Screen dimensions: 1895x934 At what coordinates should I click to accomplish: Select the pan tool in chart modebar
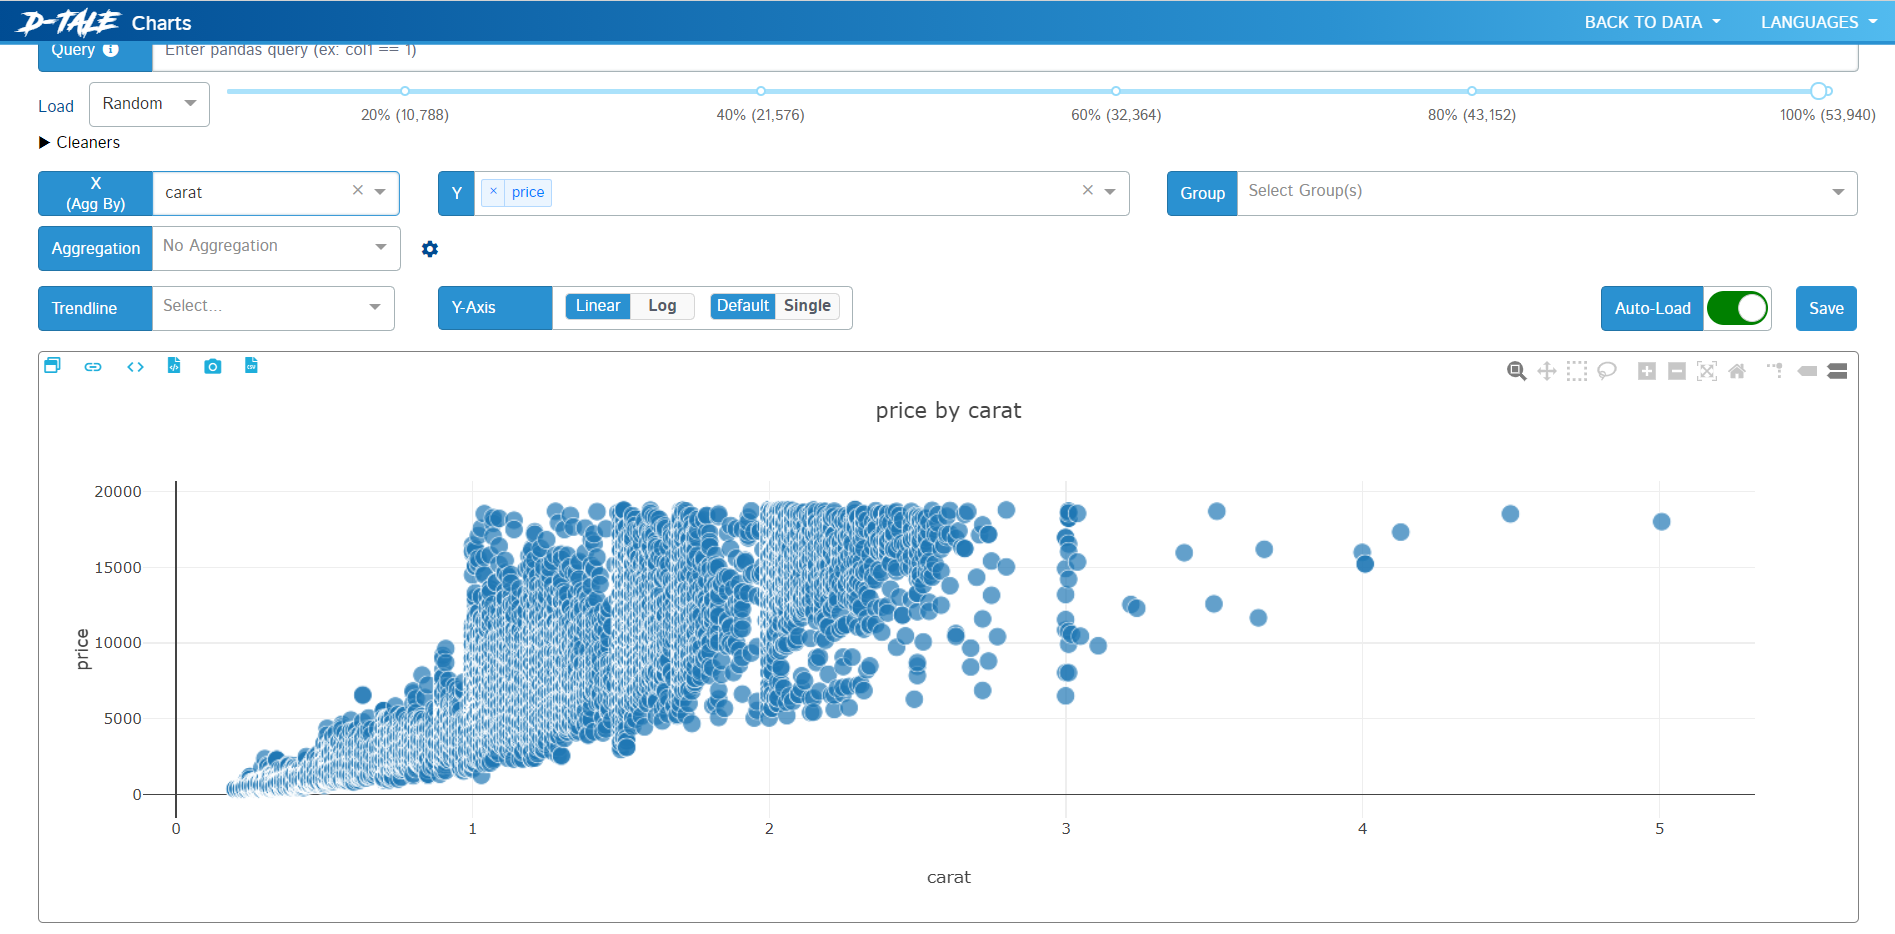(1547, 371)
